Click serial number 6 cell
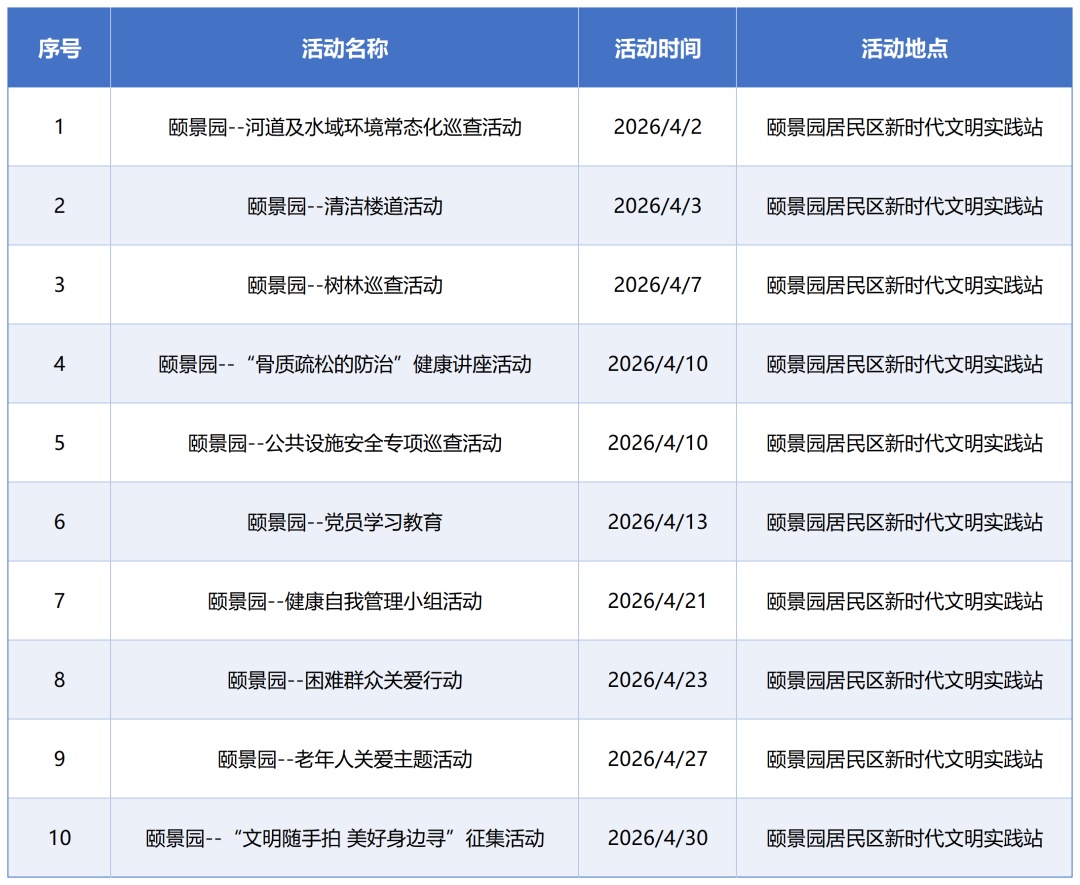Image resolution: width=1080 pixels, height=885 pixels. tap(59, 522)
